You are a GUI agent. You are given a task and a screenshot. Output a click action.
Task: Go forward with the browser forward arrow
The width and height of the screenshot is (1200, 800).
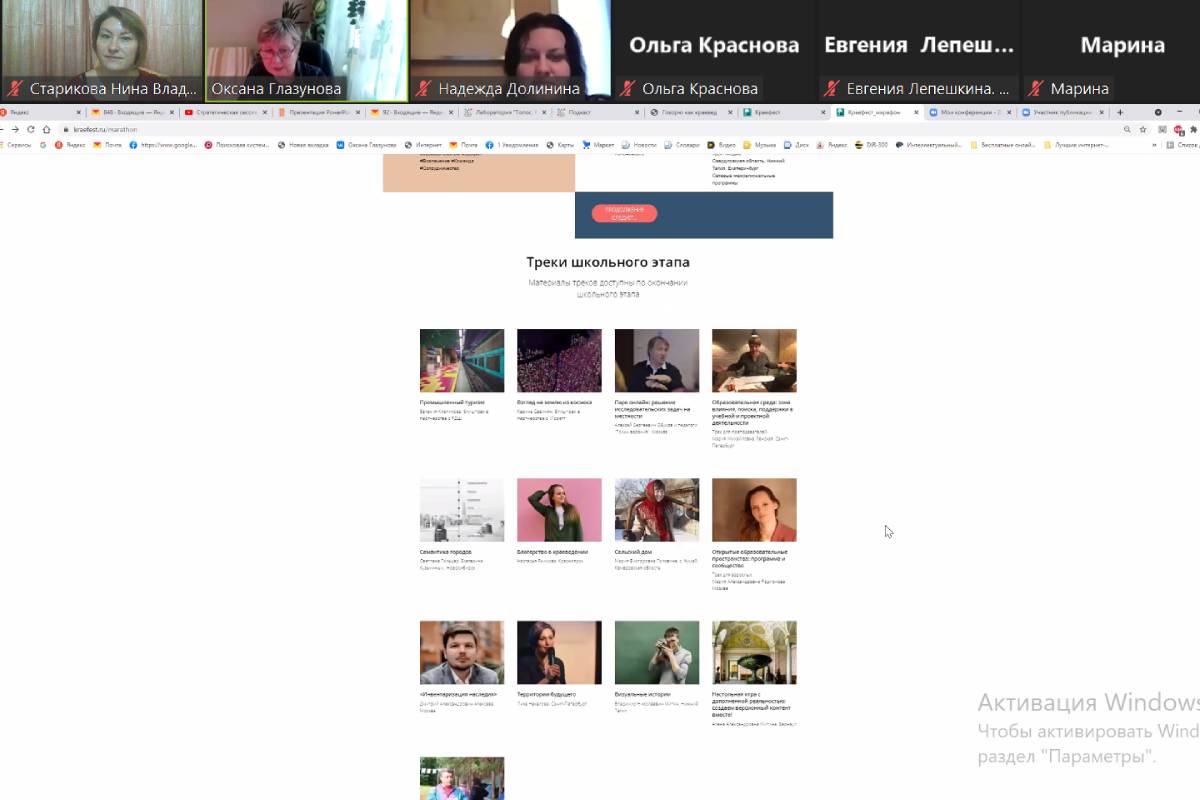pyautogui.click(x=15, y=129)
